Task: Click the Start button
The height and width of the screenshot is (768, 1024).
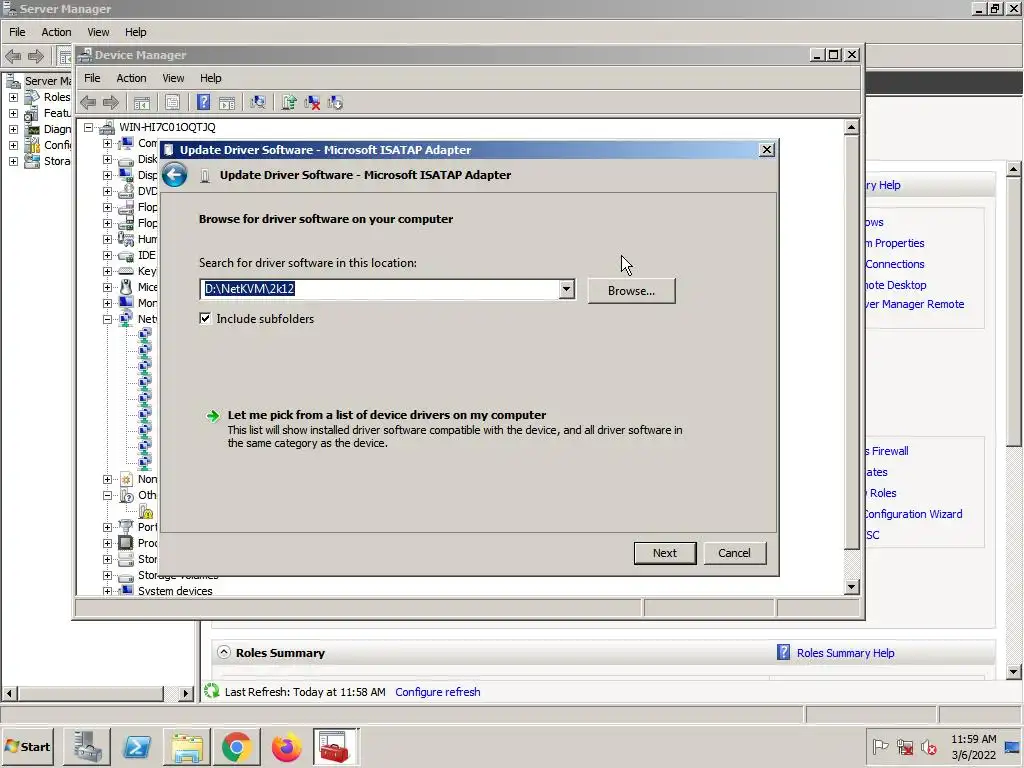Action: click(28, 746)
